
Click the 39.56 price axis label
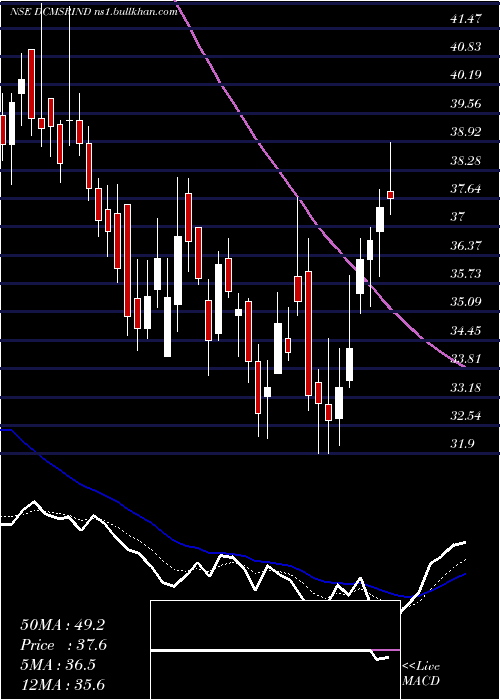466,104
